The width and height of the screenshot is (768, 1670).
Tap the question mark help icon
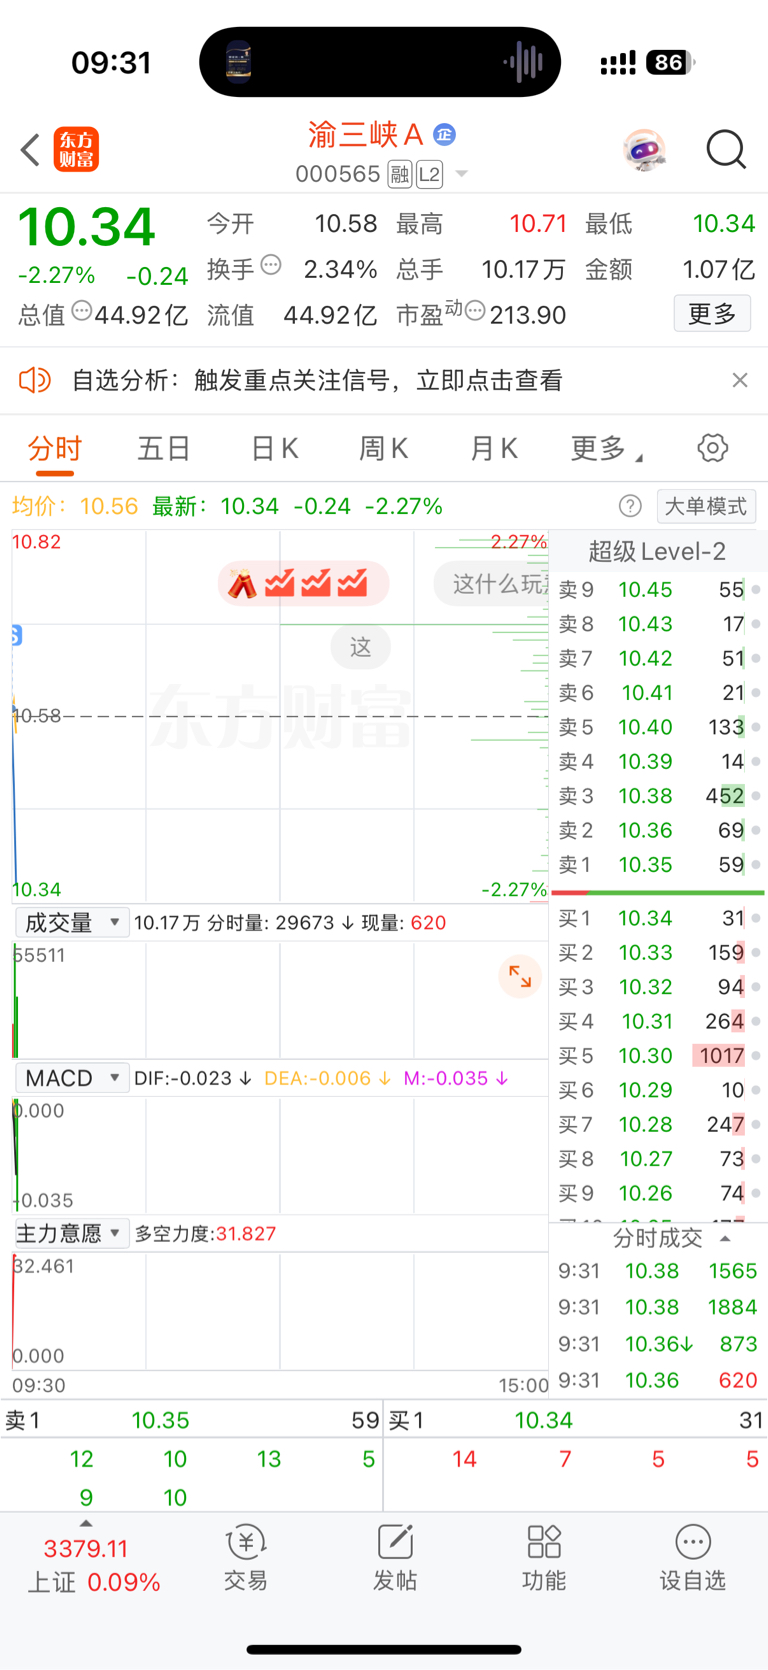coord(630,506)
